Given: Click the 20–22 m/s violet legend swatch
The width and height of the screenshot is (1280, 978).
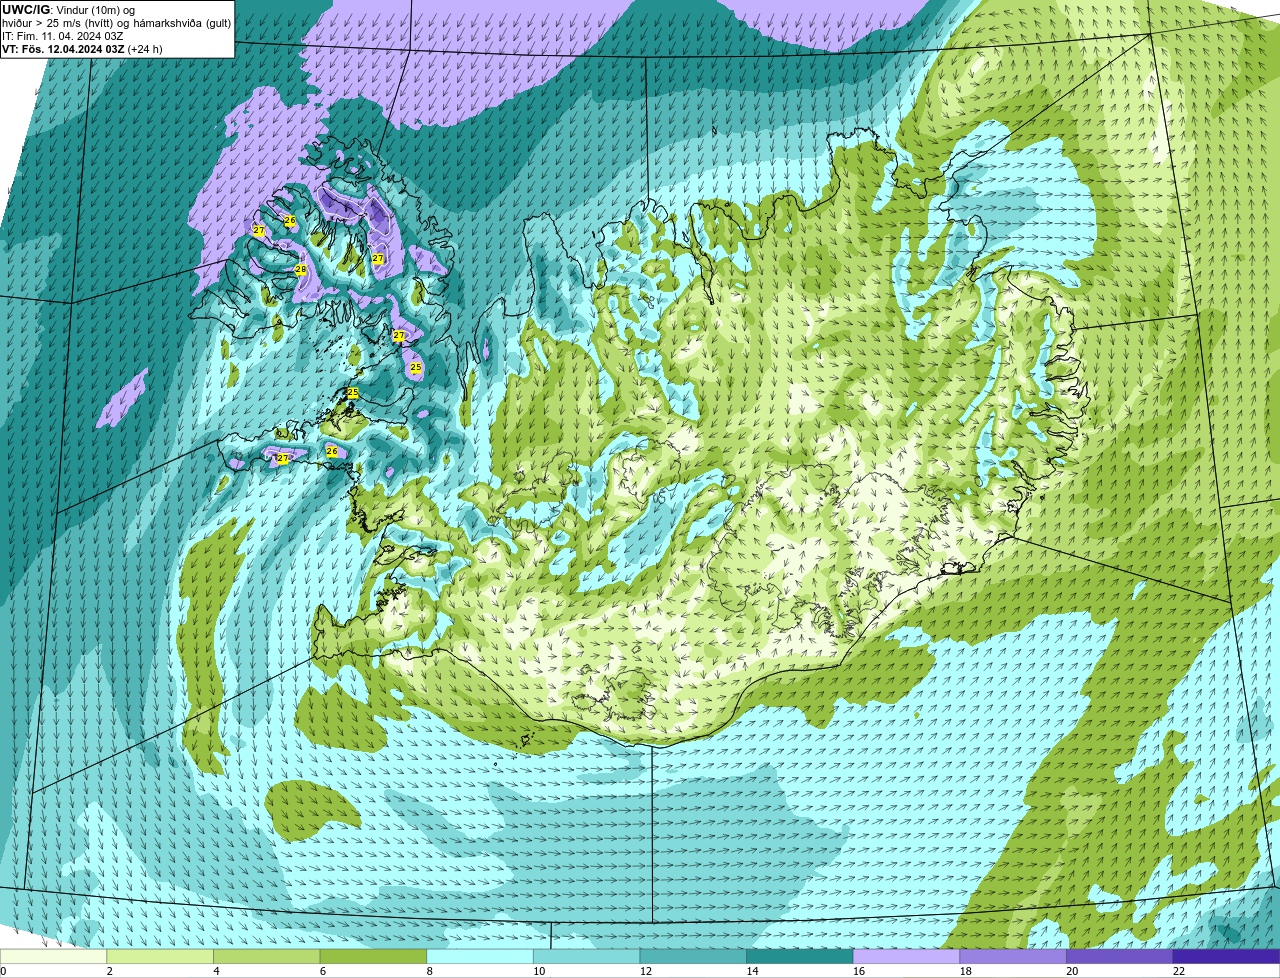Looking at the screenshot, I should tap(1120, 956).
